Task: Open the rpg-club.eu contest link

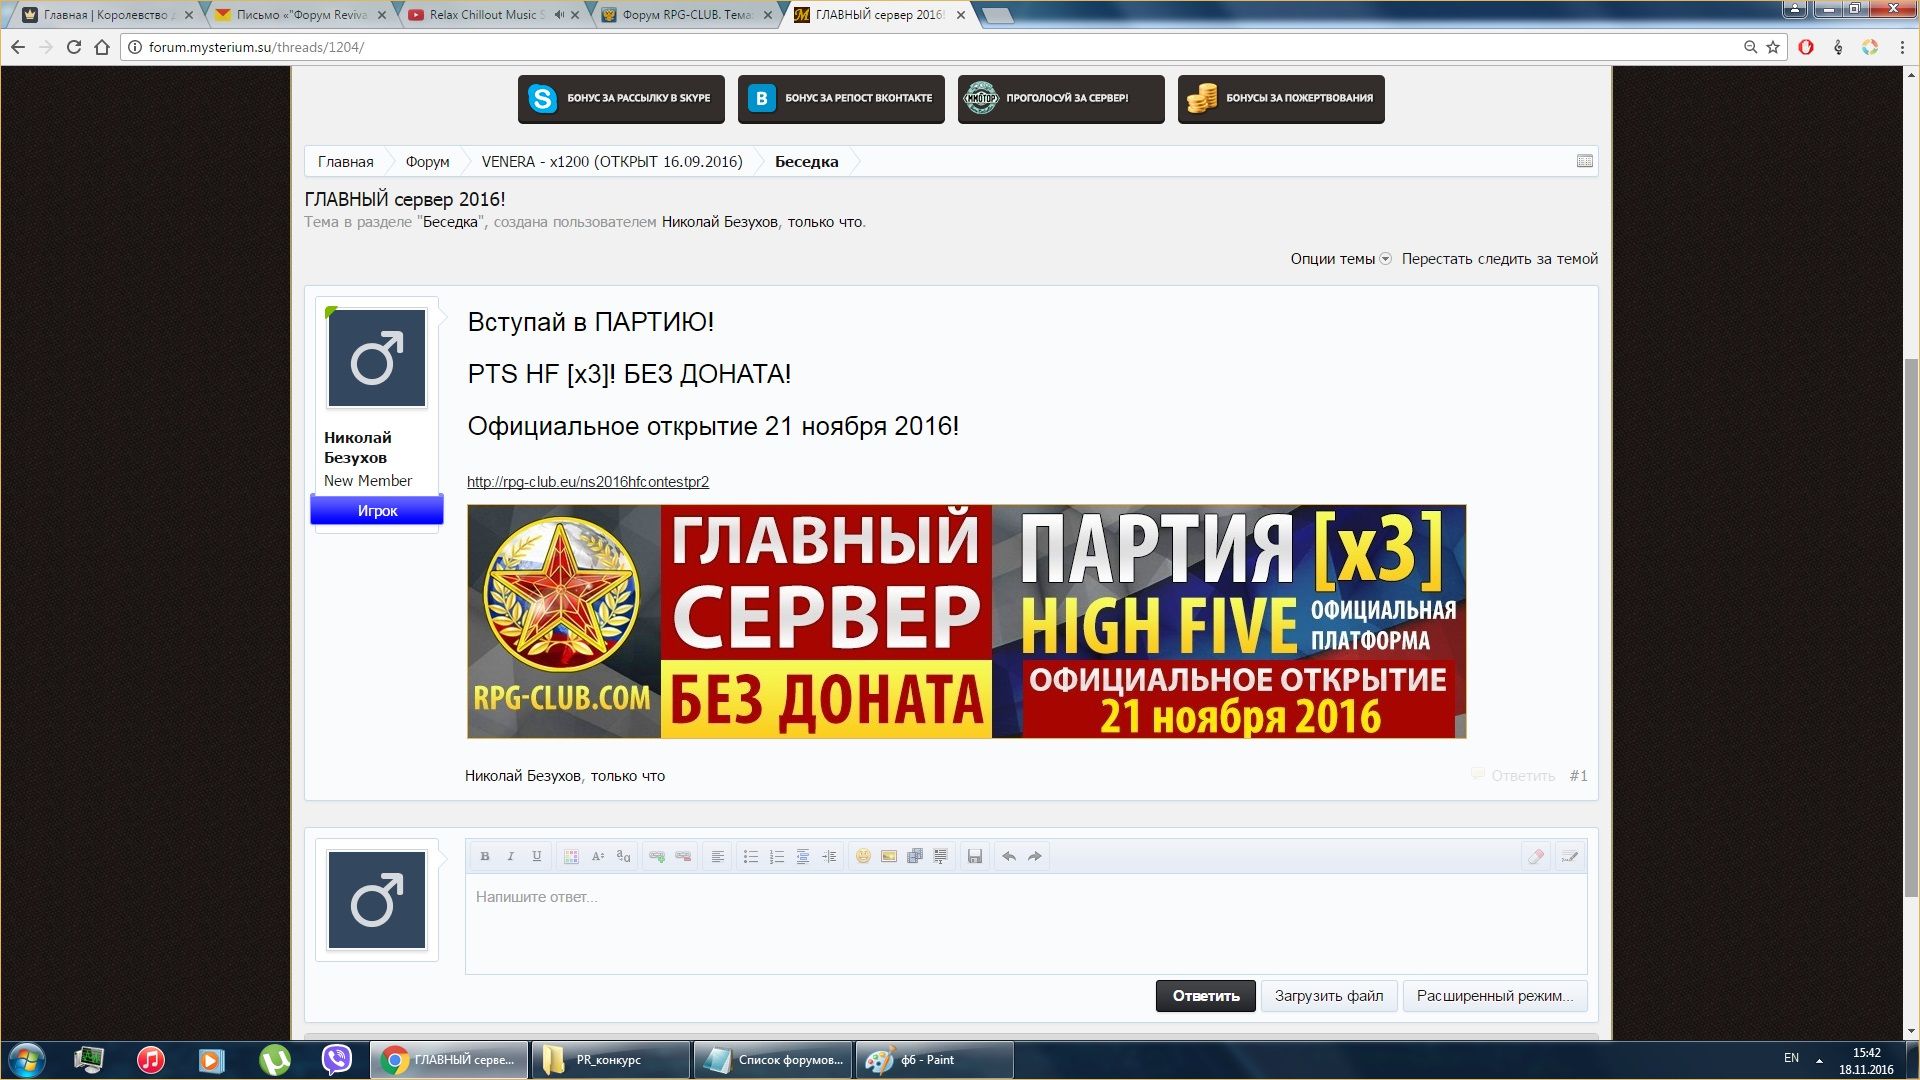Action: point(588,482)
